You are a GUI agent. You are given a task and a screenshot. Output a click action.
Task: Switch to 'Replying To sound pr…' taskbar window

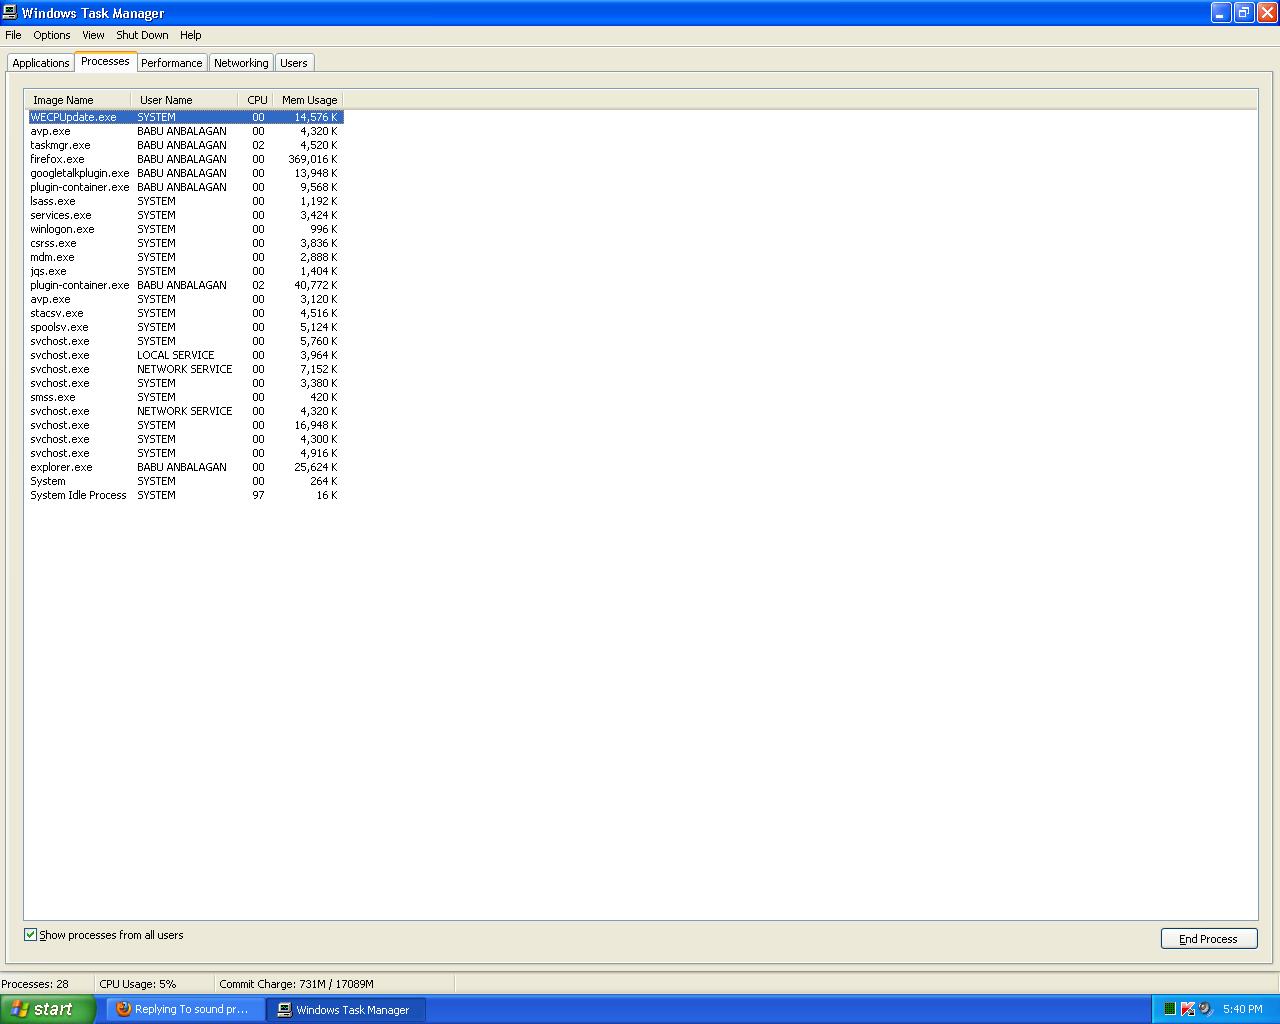point(186,1009)
